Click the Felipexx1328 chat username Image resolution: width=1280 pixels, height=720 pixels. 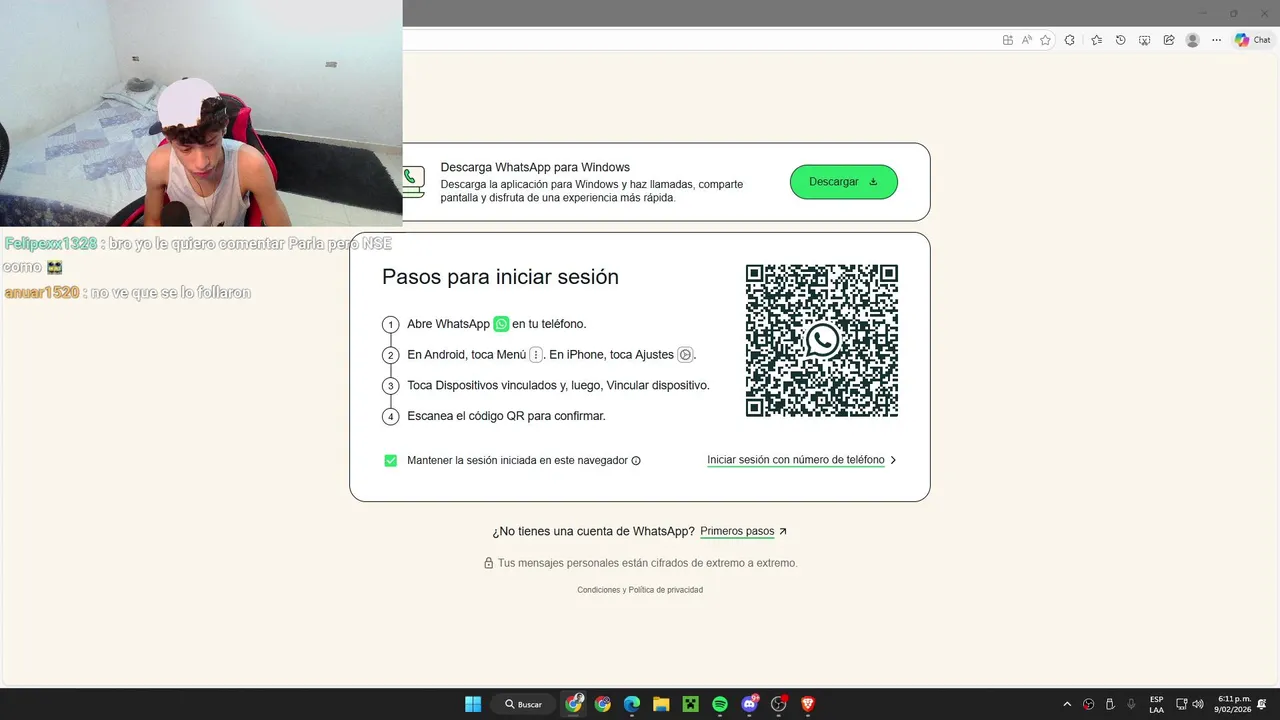click(x=51, y=244)
